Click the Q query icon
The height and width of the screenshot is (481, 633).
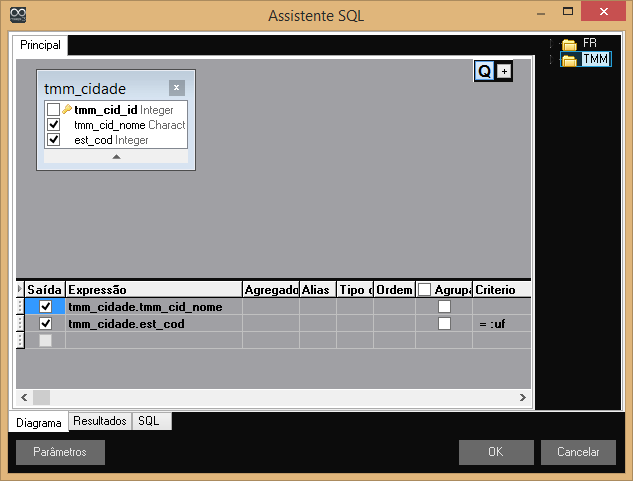484,71
